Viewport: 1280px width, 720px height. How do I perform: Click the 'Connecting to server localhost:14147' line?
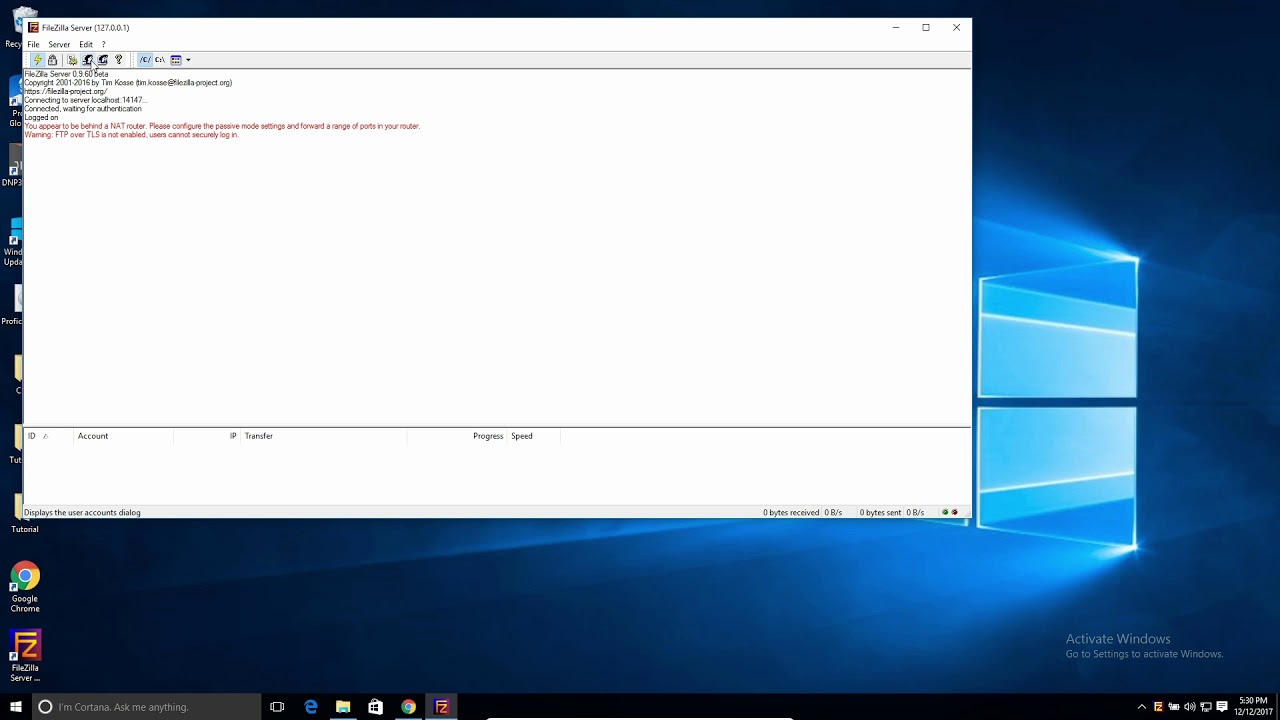(x=85, y=100)
